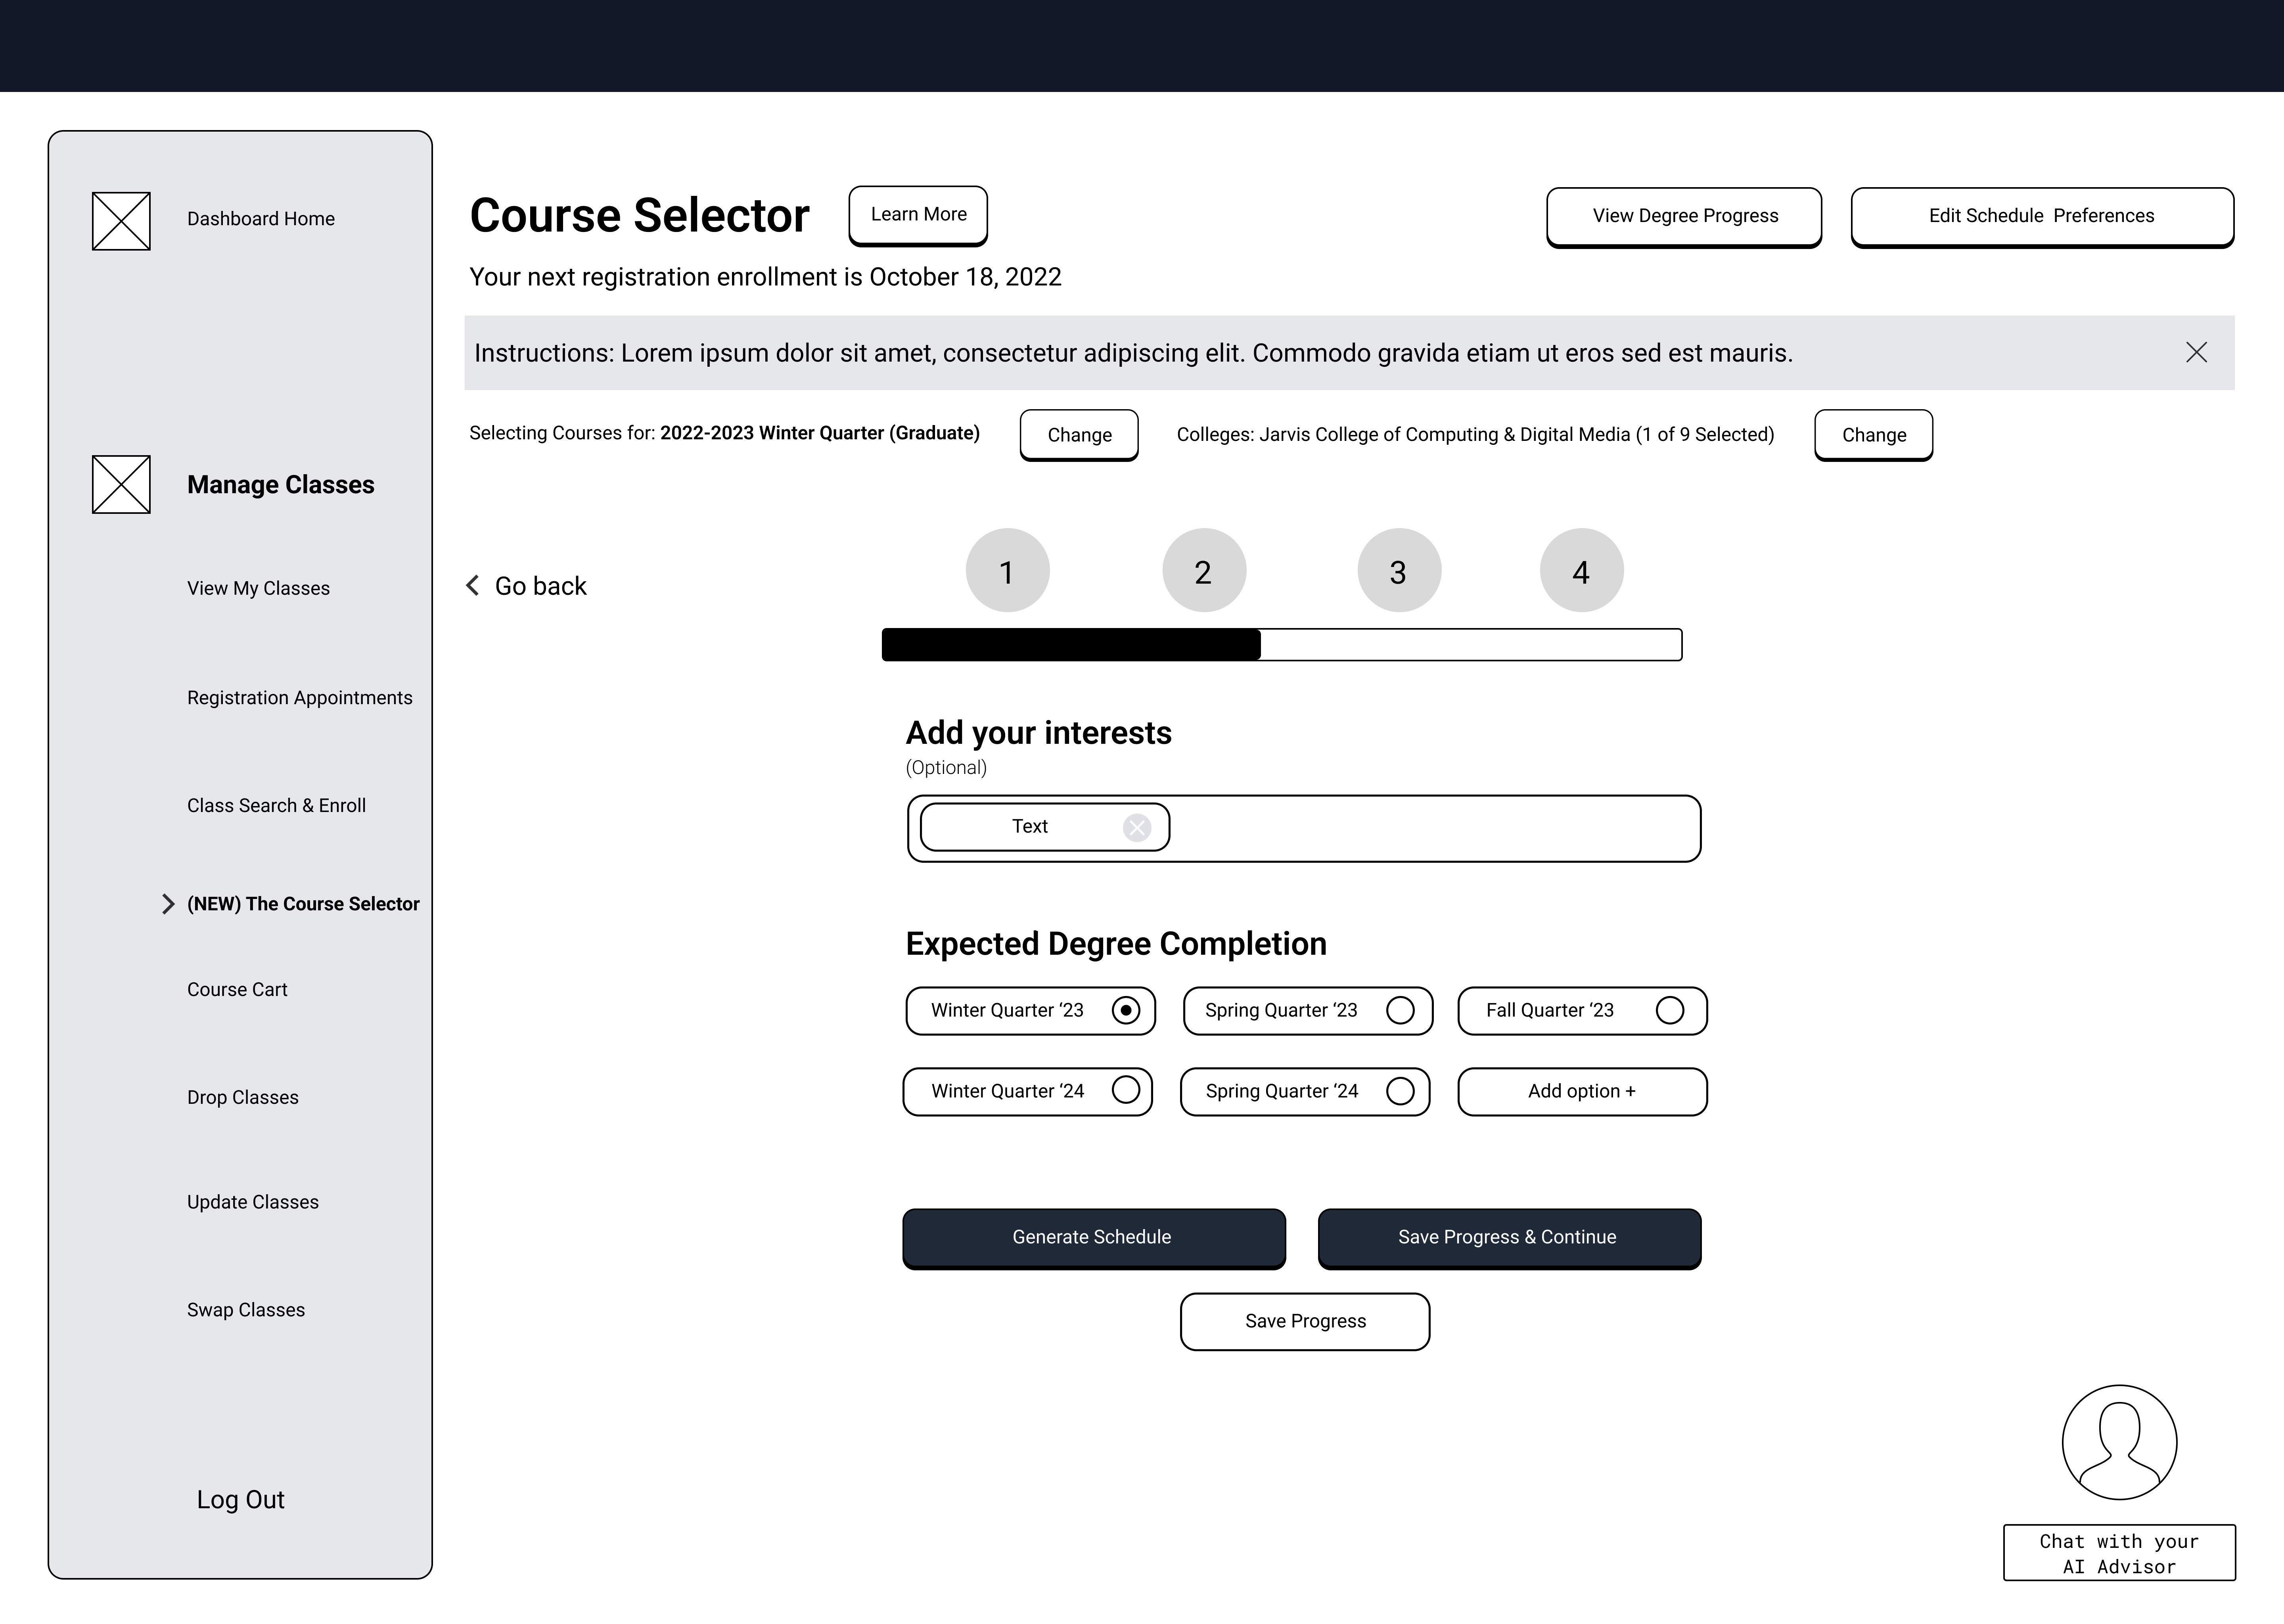Click the Course Selector page title
This screenshot has height=1624, width=2284.
point(640,216)
